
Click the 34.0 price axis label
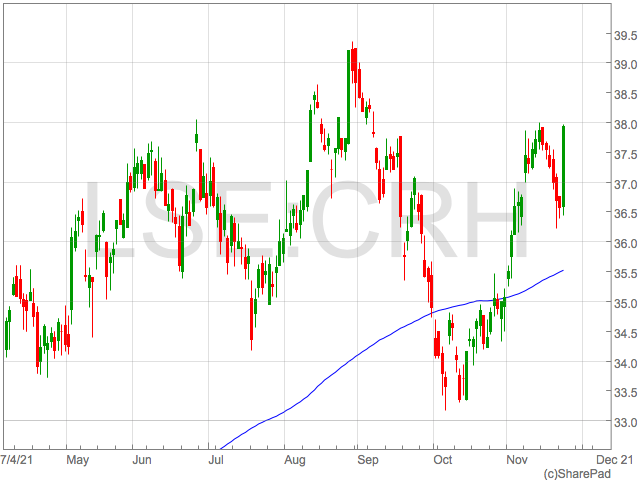[625, 364]
